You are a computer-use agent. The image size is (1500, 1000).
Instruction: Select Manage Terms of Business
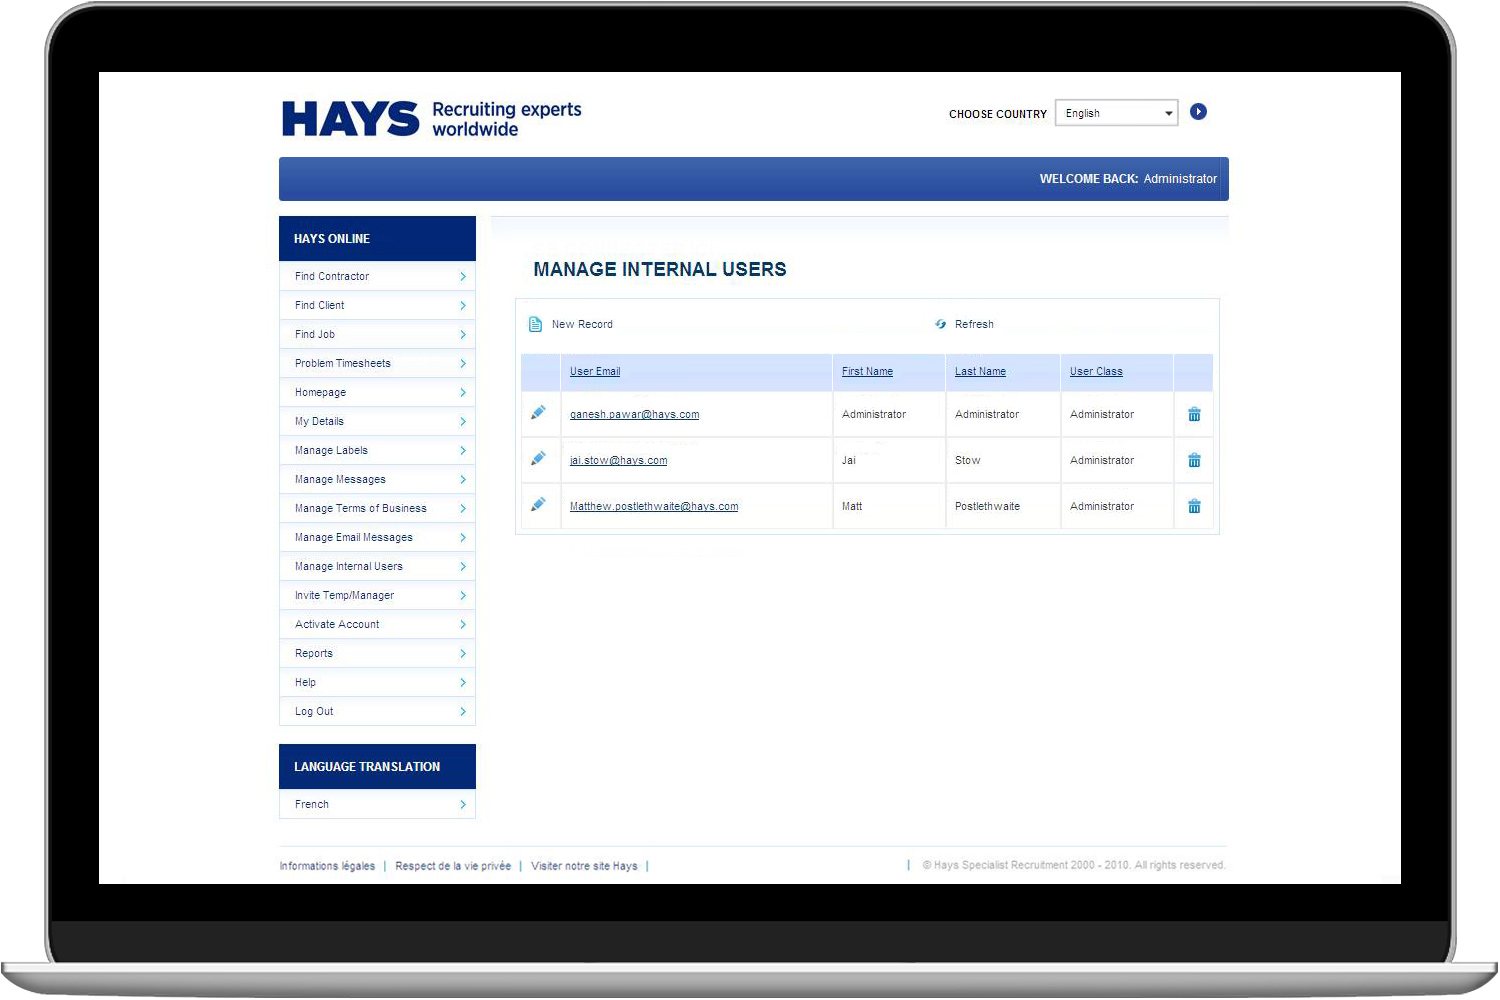[x=377, y=508]
